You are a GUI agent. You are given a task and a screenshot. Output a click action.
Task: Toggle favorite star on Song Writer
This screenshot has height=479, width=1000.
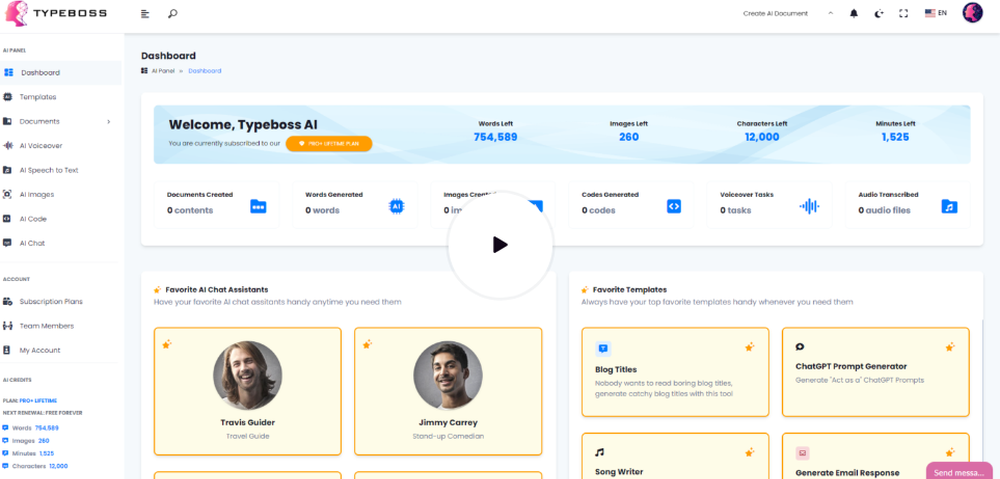[x=750, y=452]
